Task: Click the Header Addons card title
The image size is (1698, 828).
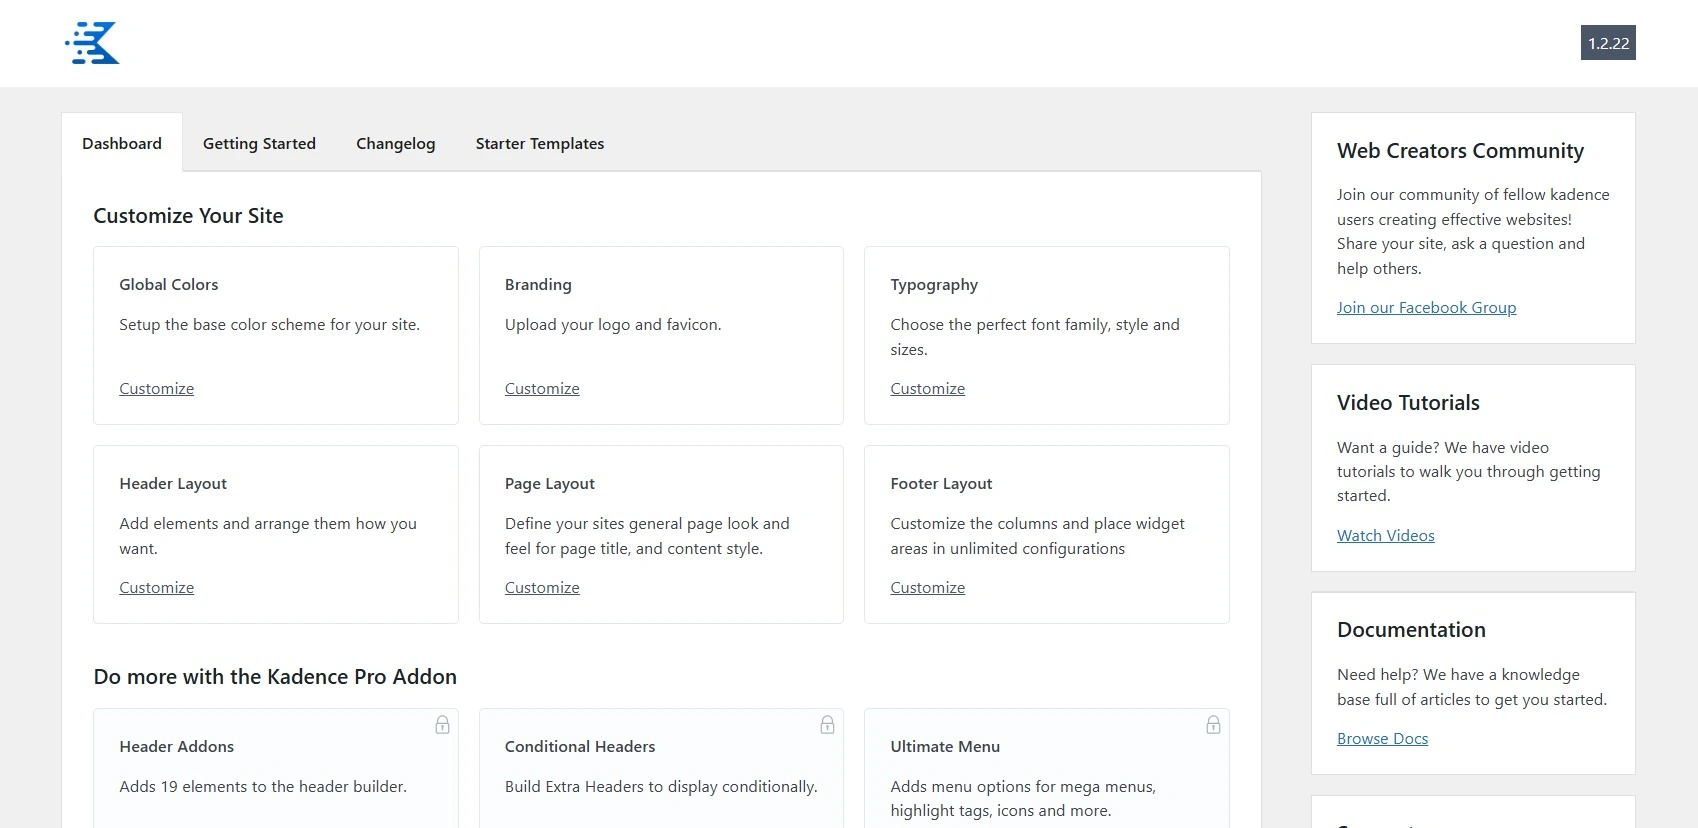Action: tap(177, 746)
